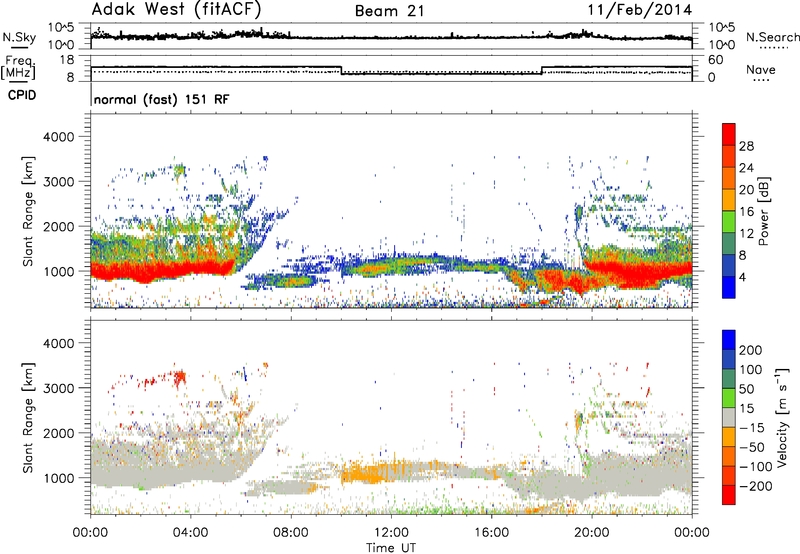Click the 'Adak West (fitACF)' plot title
Image resolution: width=800 pixels, height=554 pixels.
177,9
